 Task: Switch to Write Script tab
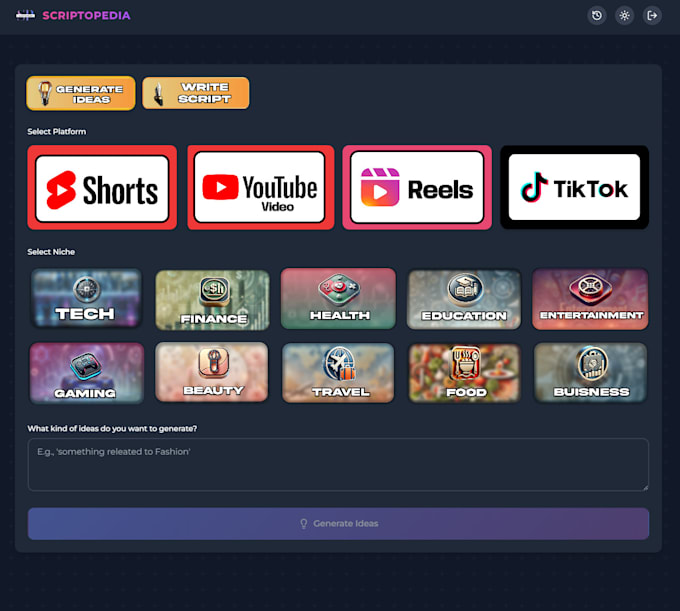click(x=196, y=93)
